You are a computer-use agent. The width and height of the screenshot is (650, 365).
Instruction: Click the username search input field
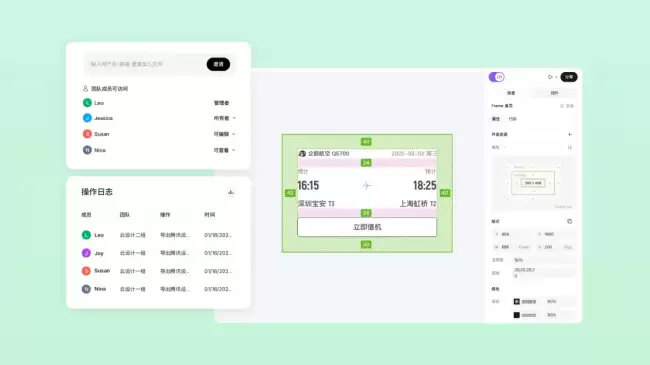tap(146, 64)
